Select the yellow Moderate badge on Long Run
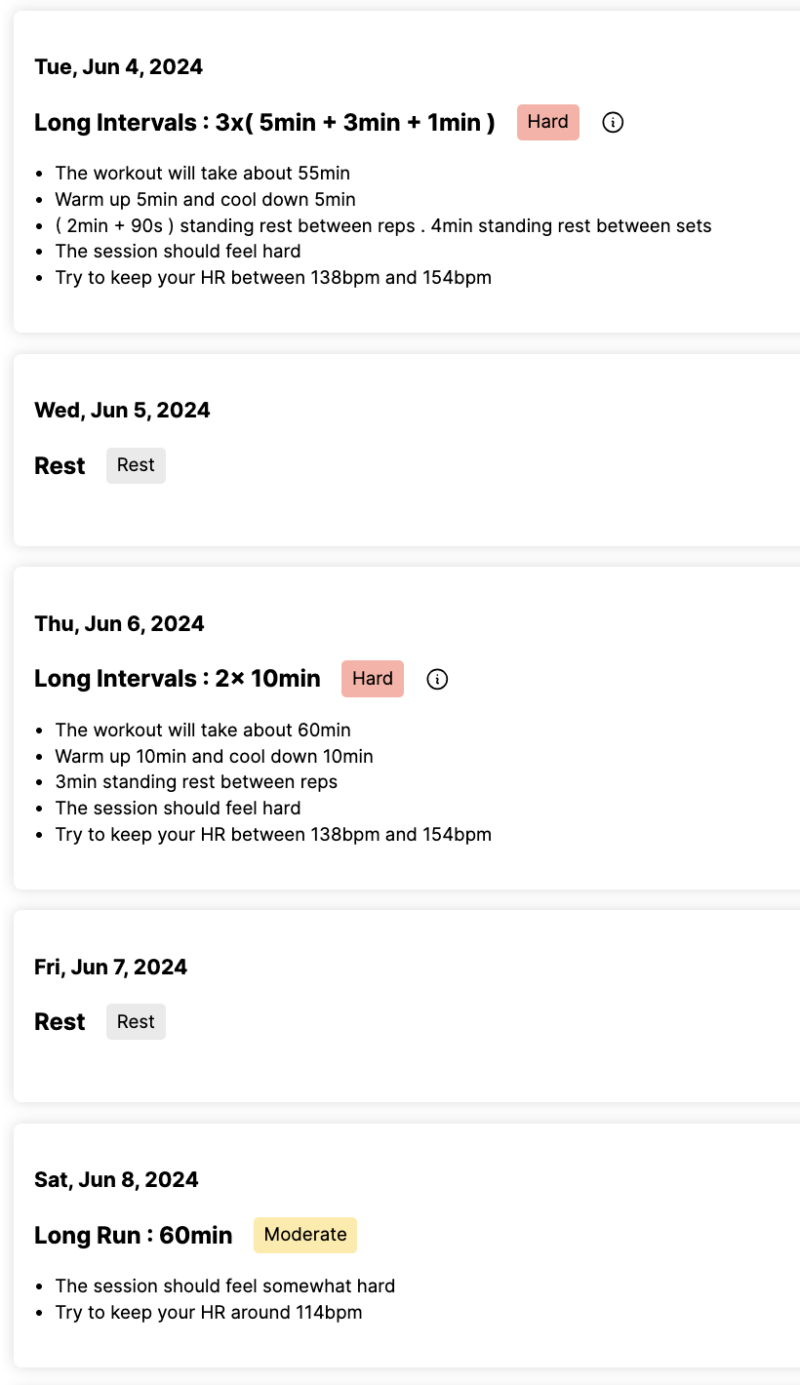This screenshot has width=800, height=1385. tap(305, 1234)
